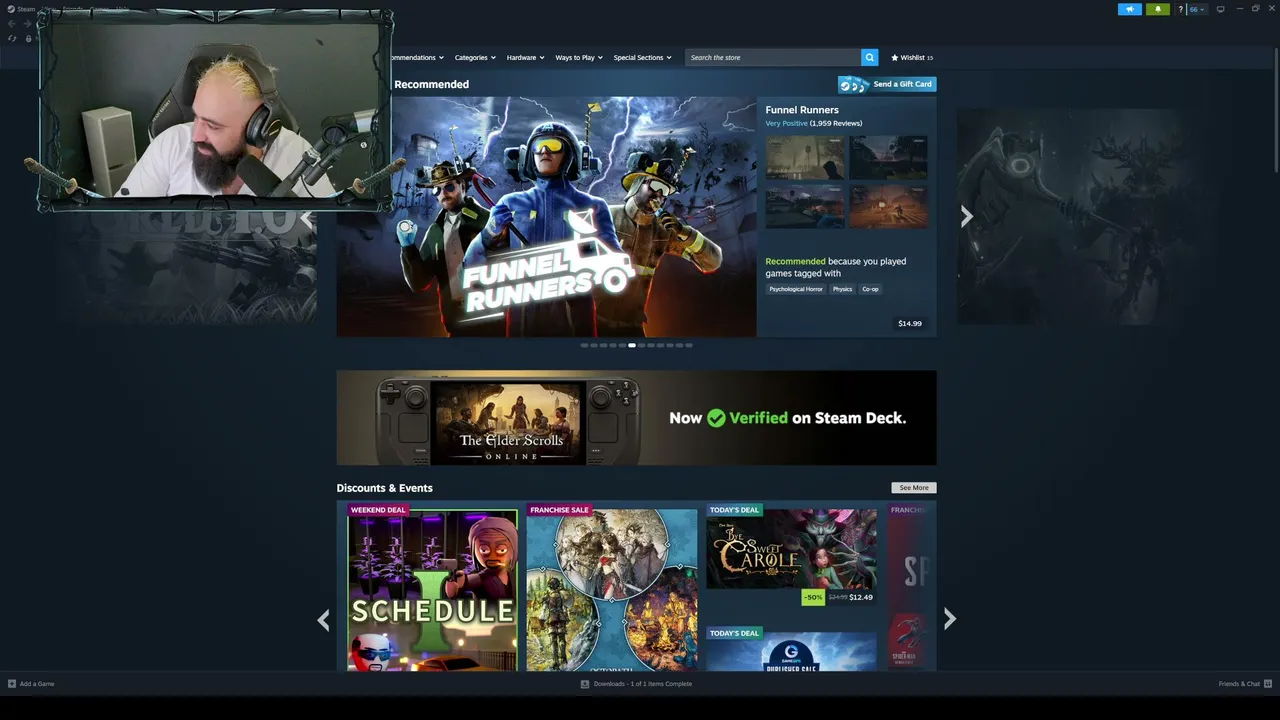Select the active highlighted carousel dot
The width and height of the screenshot is (1280, 720).
tap(632, 345)
